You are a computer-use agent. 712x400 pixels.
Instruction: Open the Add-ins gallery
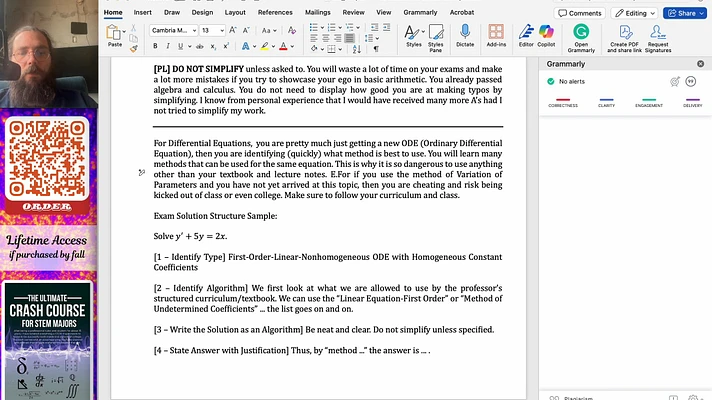pyautogui.click(x=496, y=36)
